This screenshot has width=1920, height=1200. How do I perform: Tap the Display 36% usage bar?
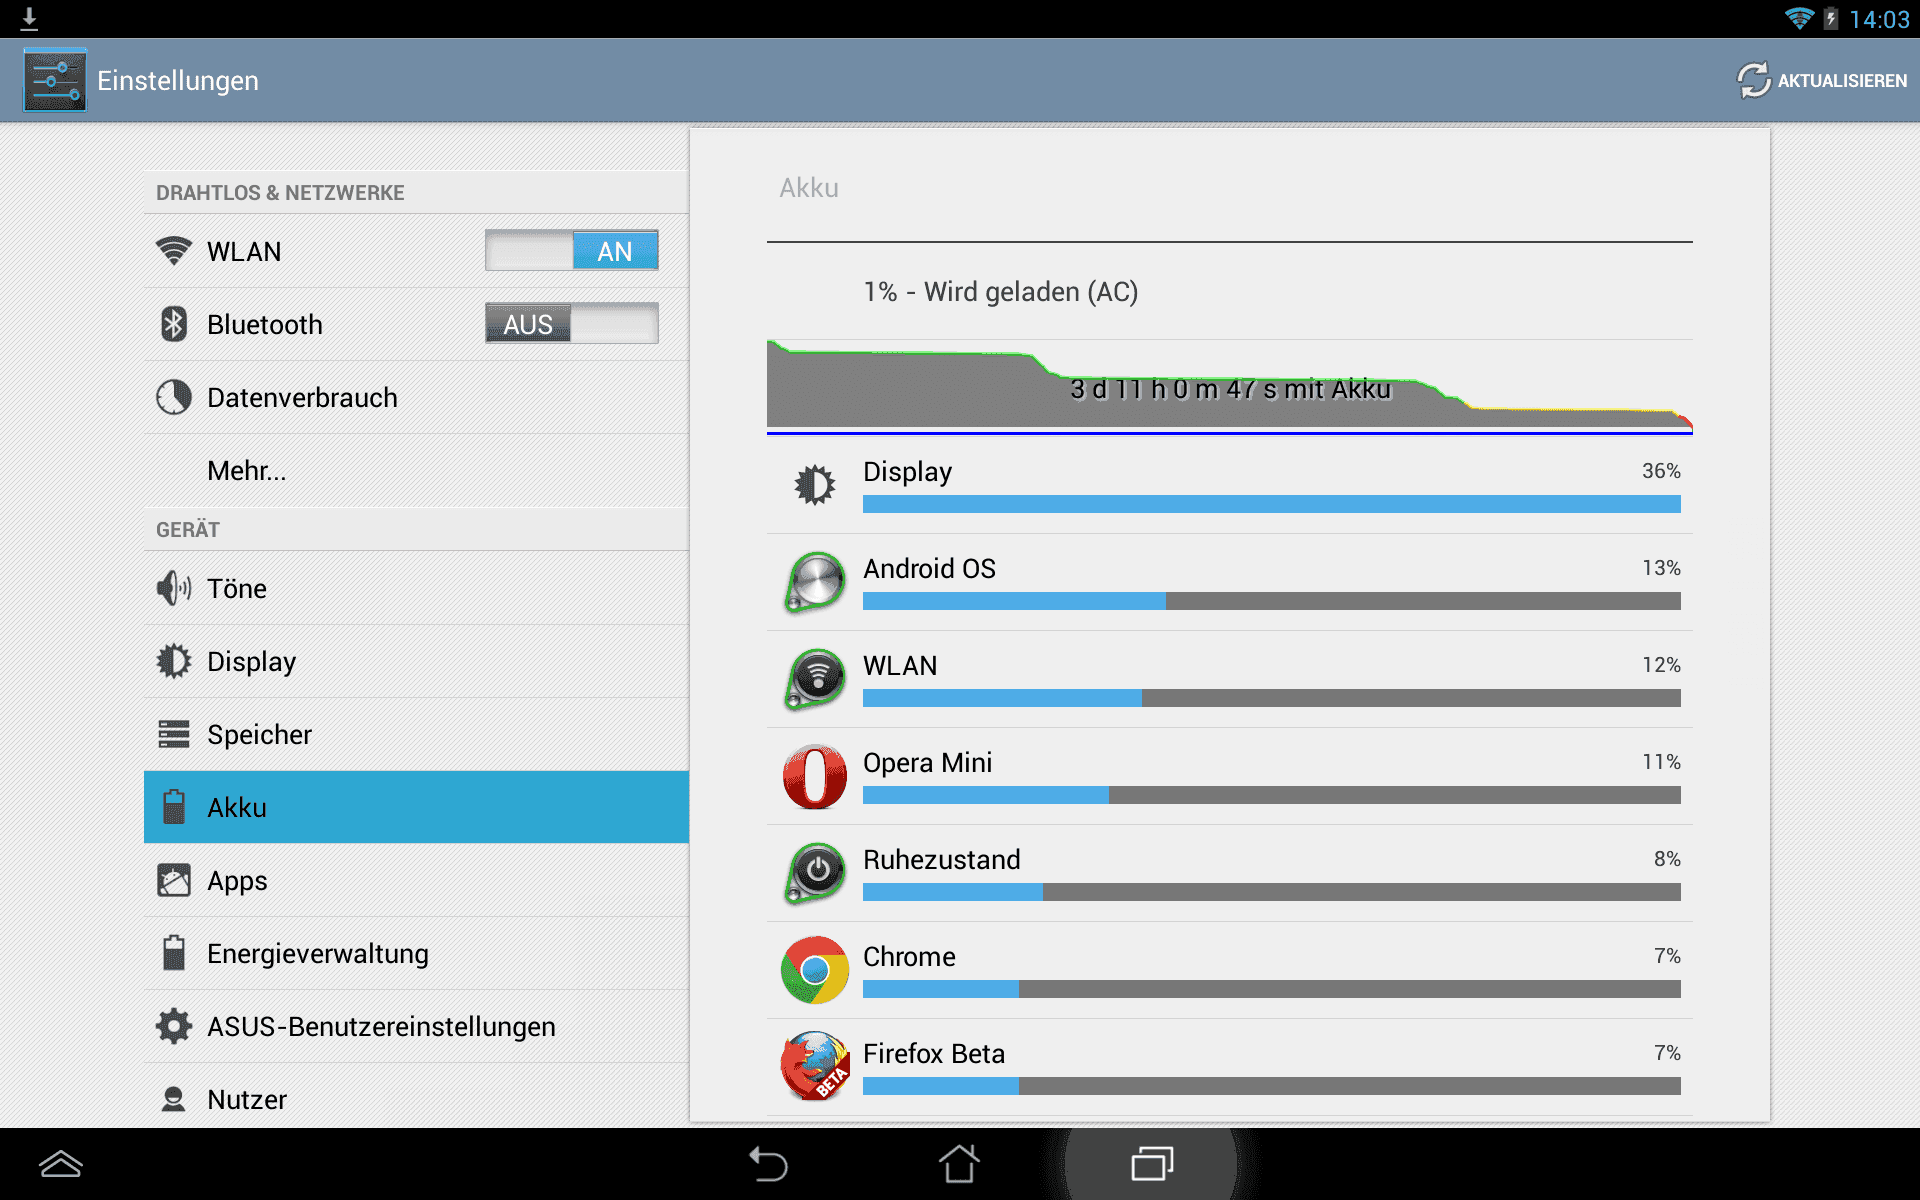tap(1271, 504)
